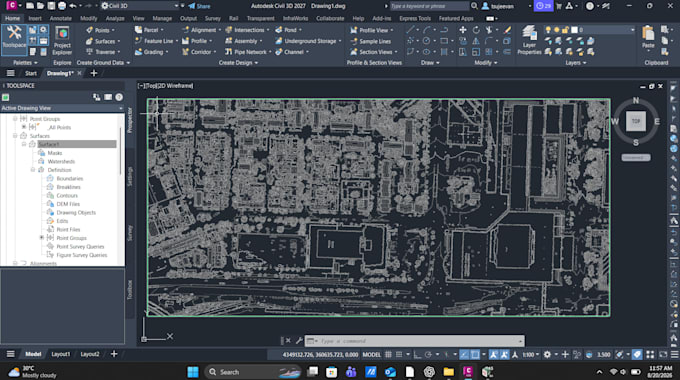Collapse the Definition tree node
Image resolution: width=680 pixels, height=380 pixels.
33,170
